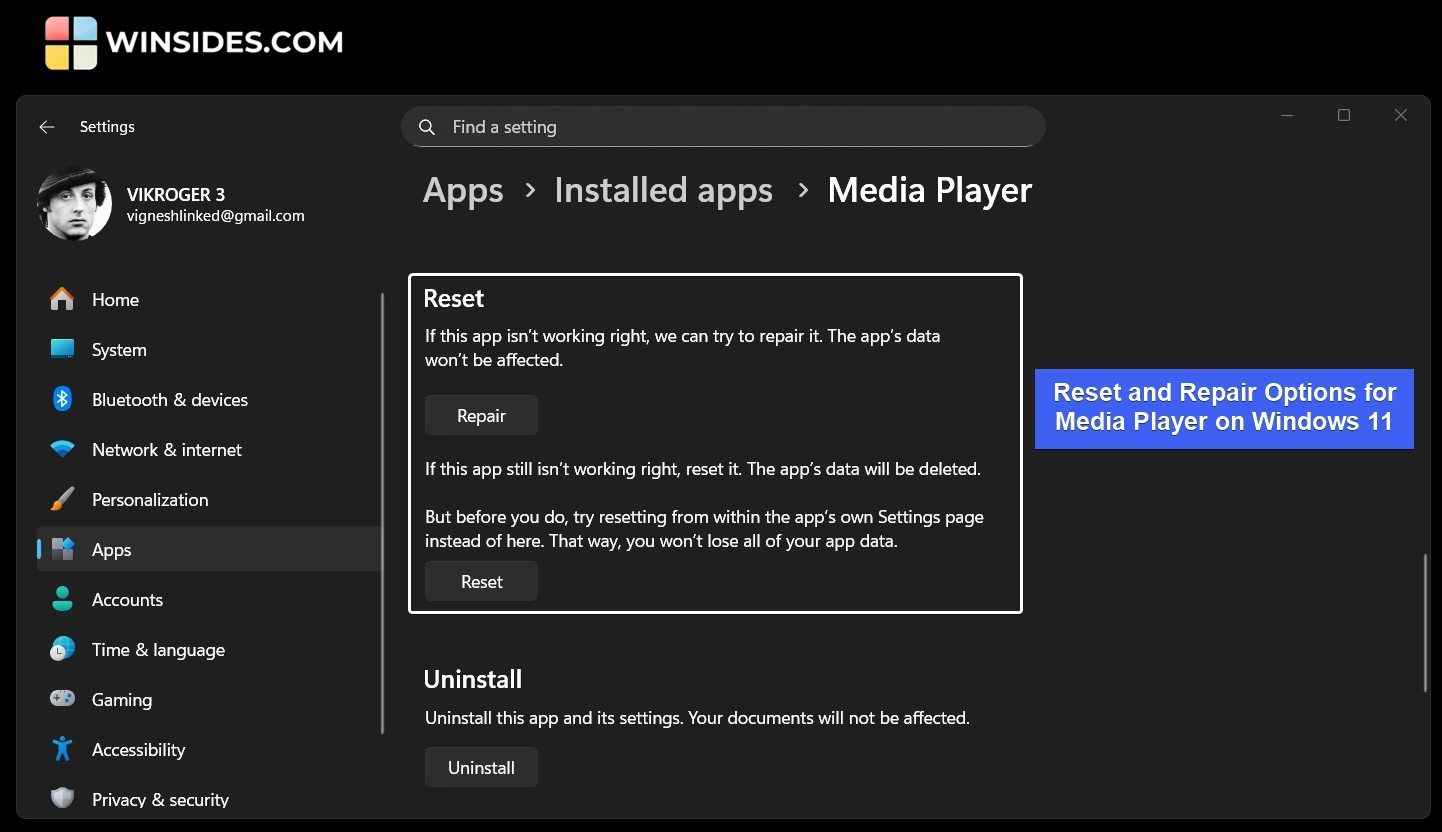The height and width of the screenshot is (832, 1442).
Task: Navigate to Installed apps breadcrumb
Action: pos(663,190)
